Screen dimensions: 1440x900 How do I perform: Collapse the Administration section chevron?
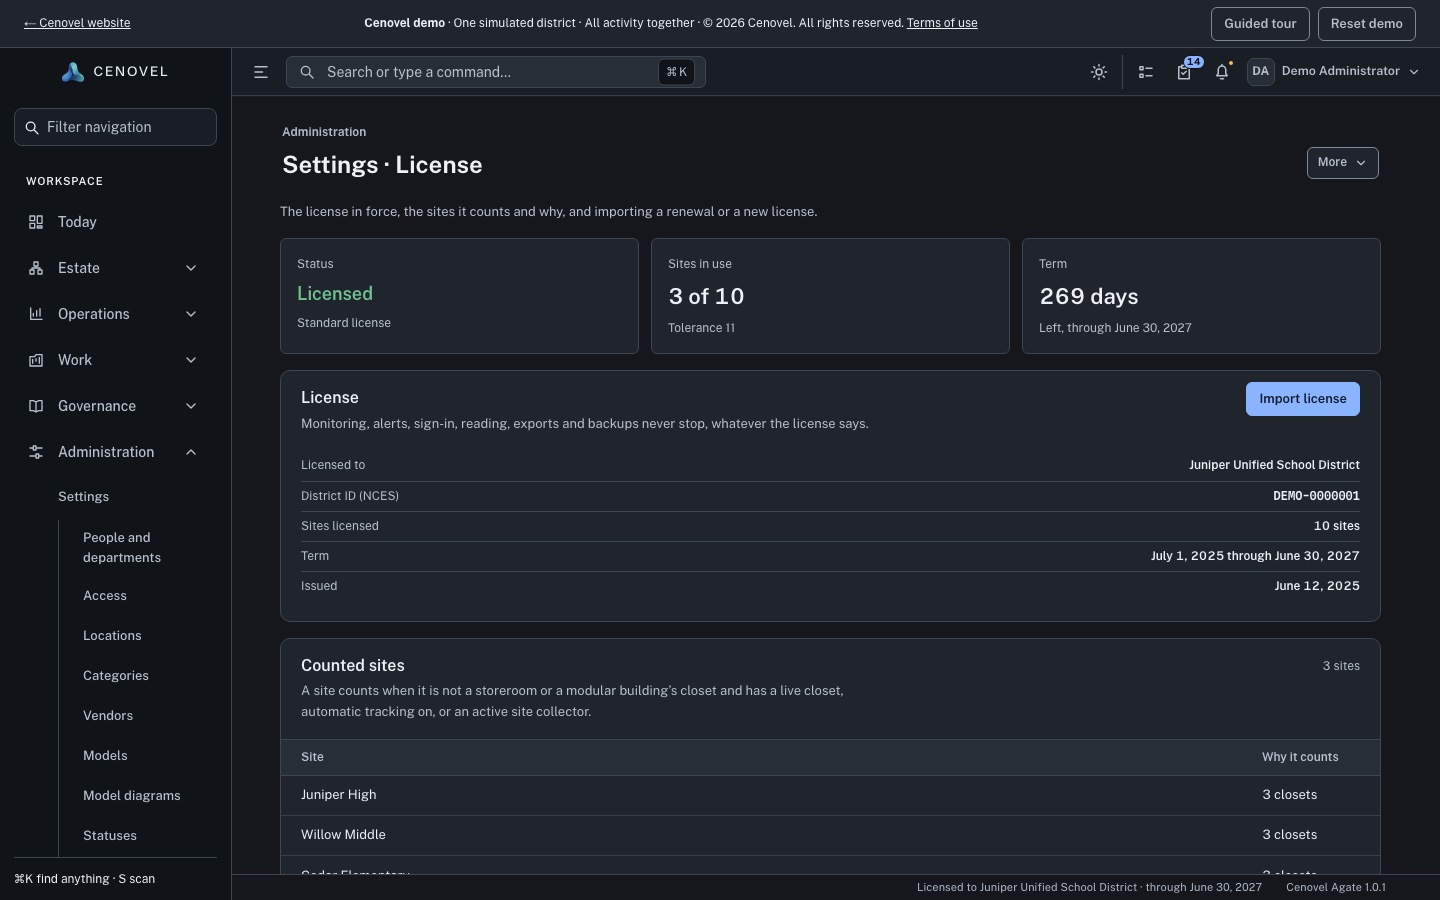(x=191, y=452)
